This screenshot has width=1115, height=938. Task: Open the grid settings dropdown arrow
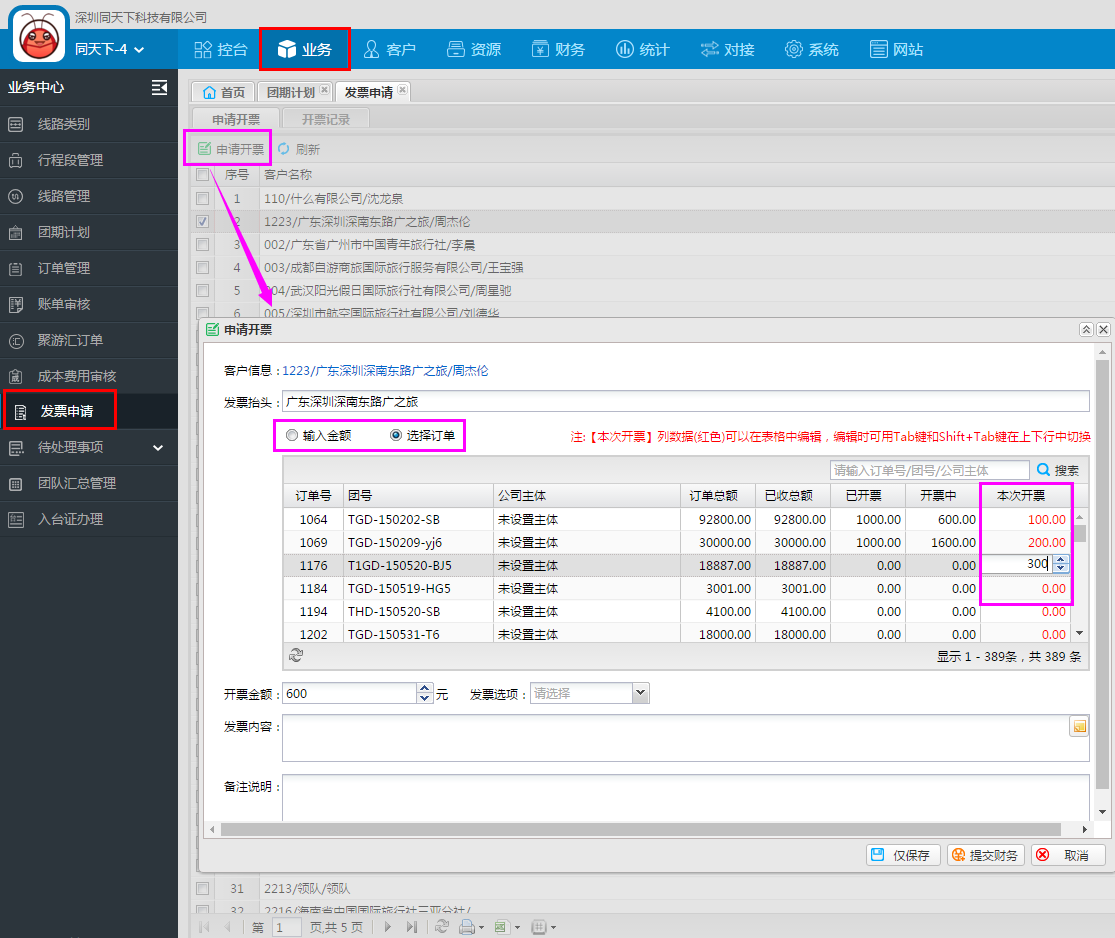[x=553, y=927]
